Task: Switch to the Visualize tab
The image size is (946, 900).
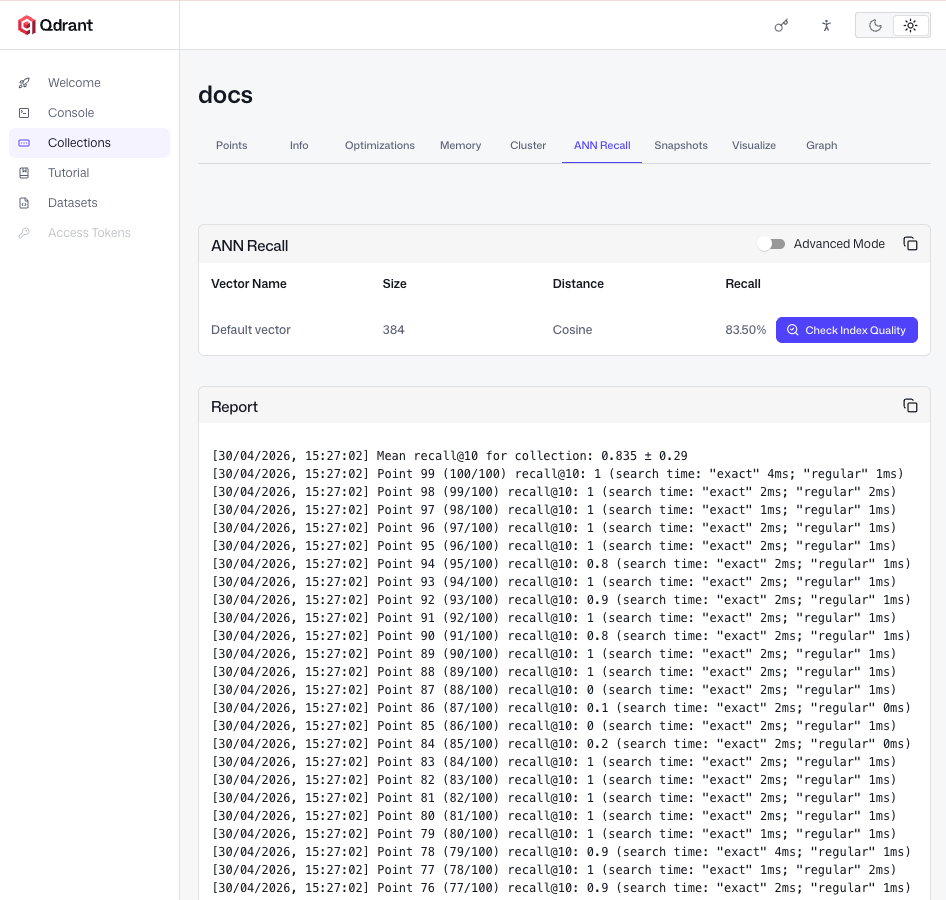Action: 754,145
